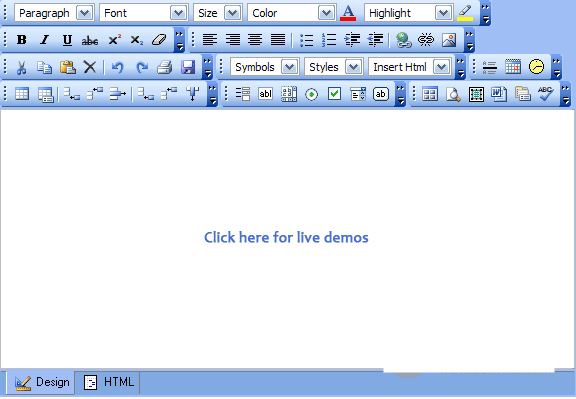The height and width of the screenshot is (399, 576).
Task: Select the scissors cut icon
Action: click(22, 67)
